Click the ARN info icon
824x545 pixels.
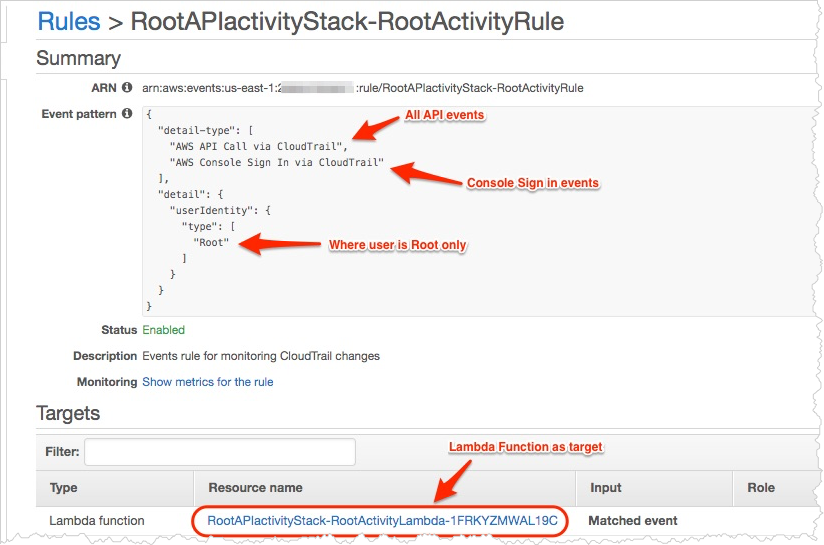click(127, 87)
